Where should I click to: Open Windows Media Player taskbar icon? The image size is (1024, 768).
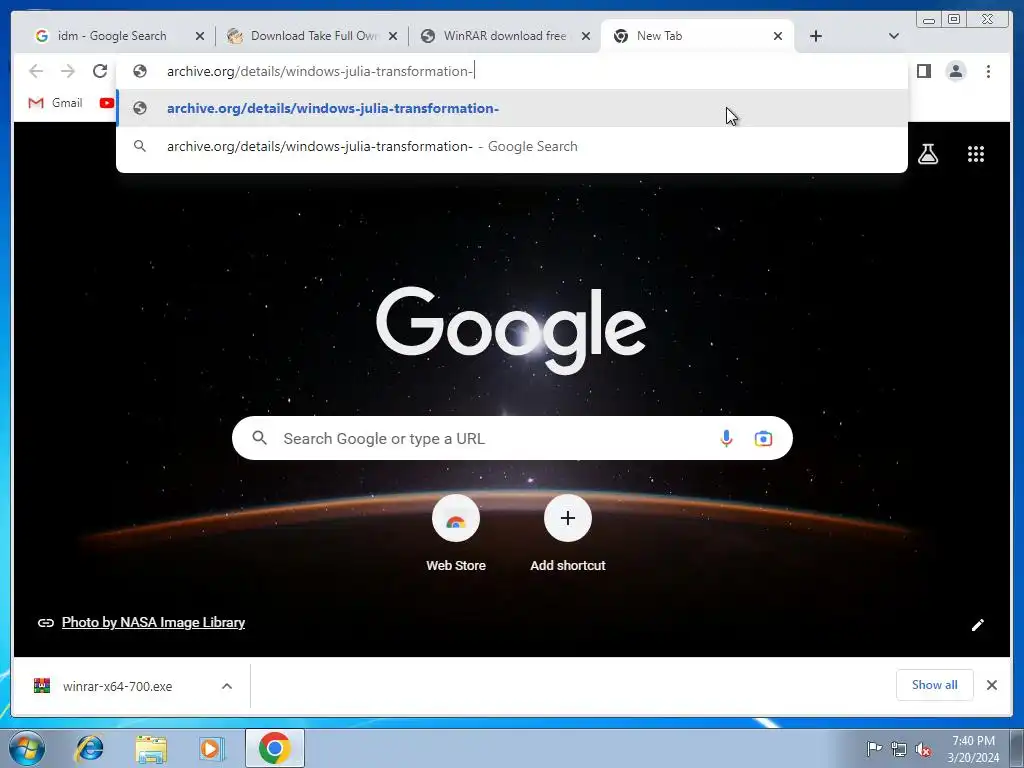[212, 748]
